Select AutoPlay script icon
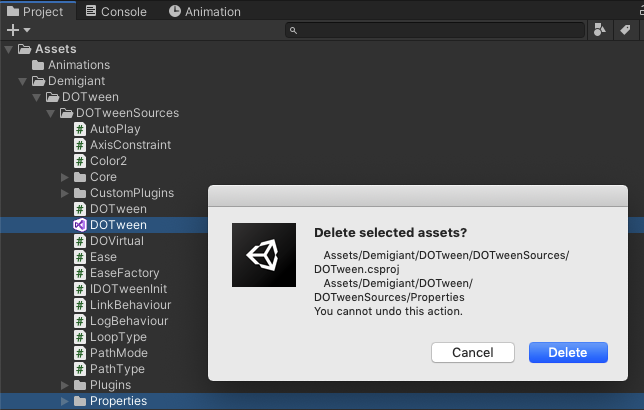Image resolution: width=644 pixels, height=410 pixels. (80, 129)
